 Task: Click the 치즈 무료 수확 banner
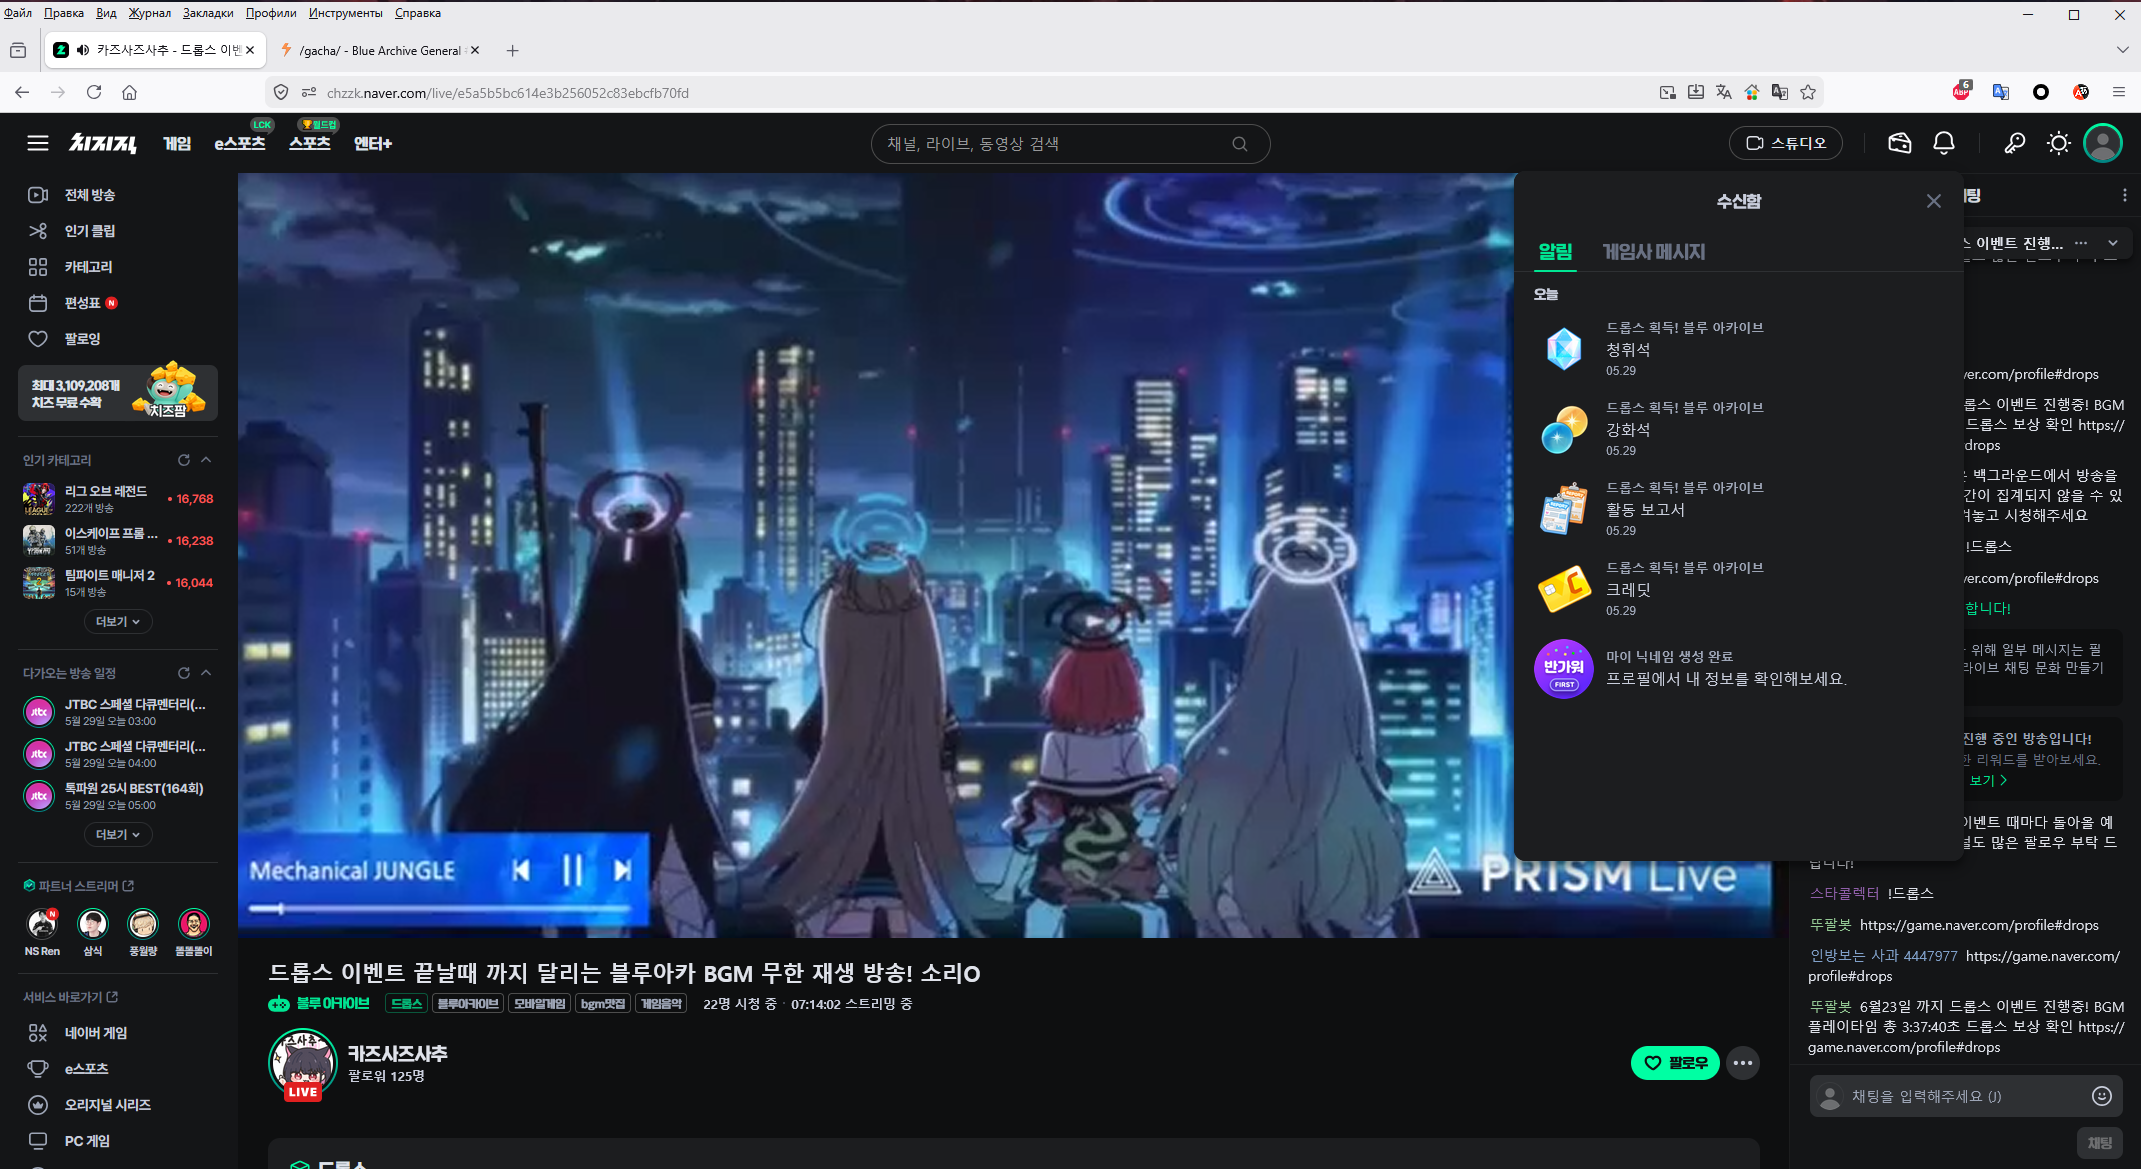(118, 392)
